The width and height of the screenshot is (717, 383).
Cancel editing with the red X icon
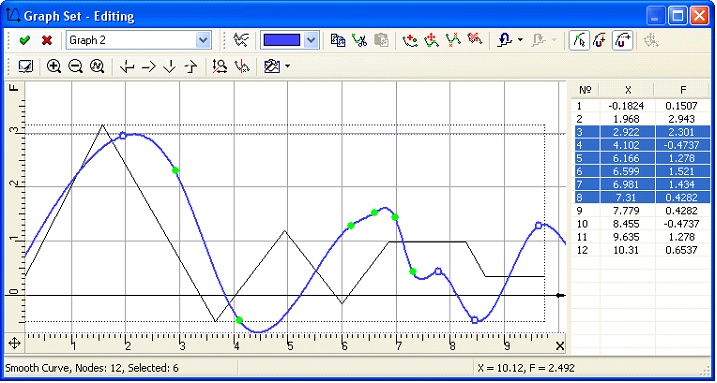47,41
